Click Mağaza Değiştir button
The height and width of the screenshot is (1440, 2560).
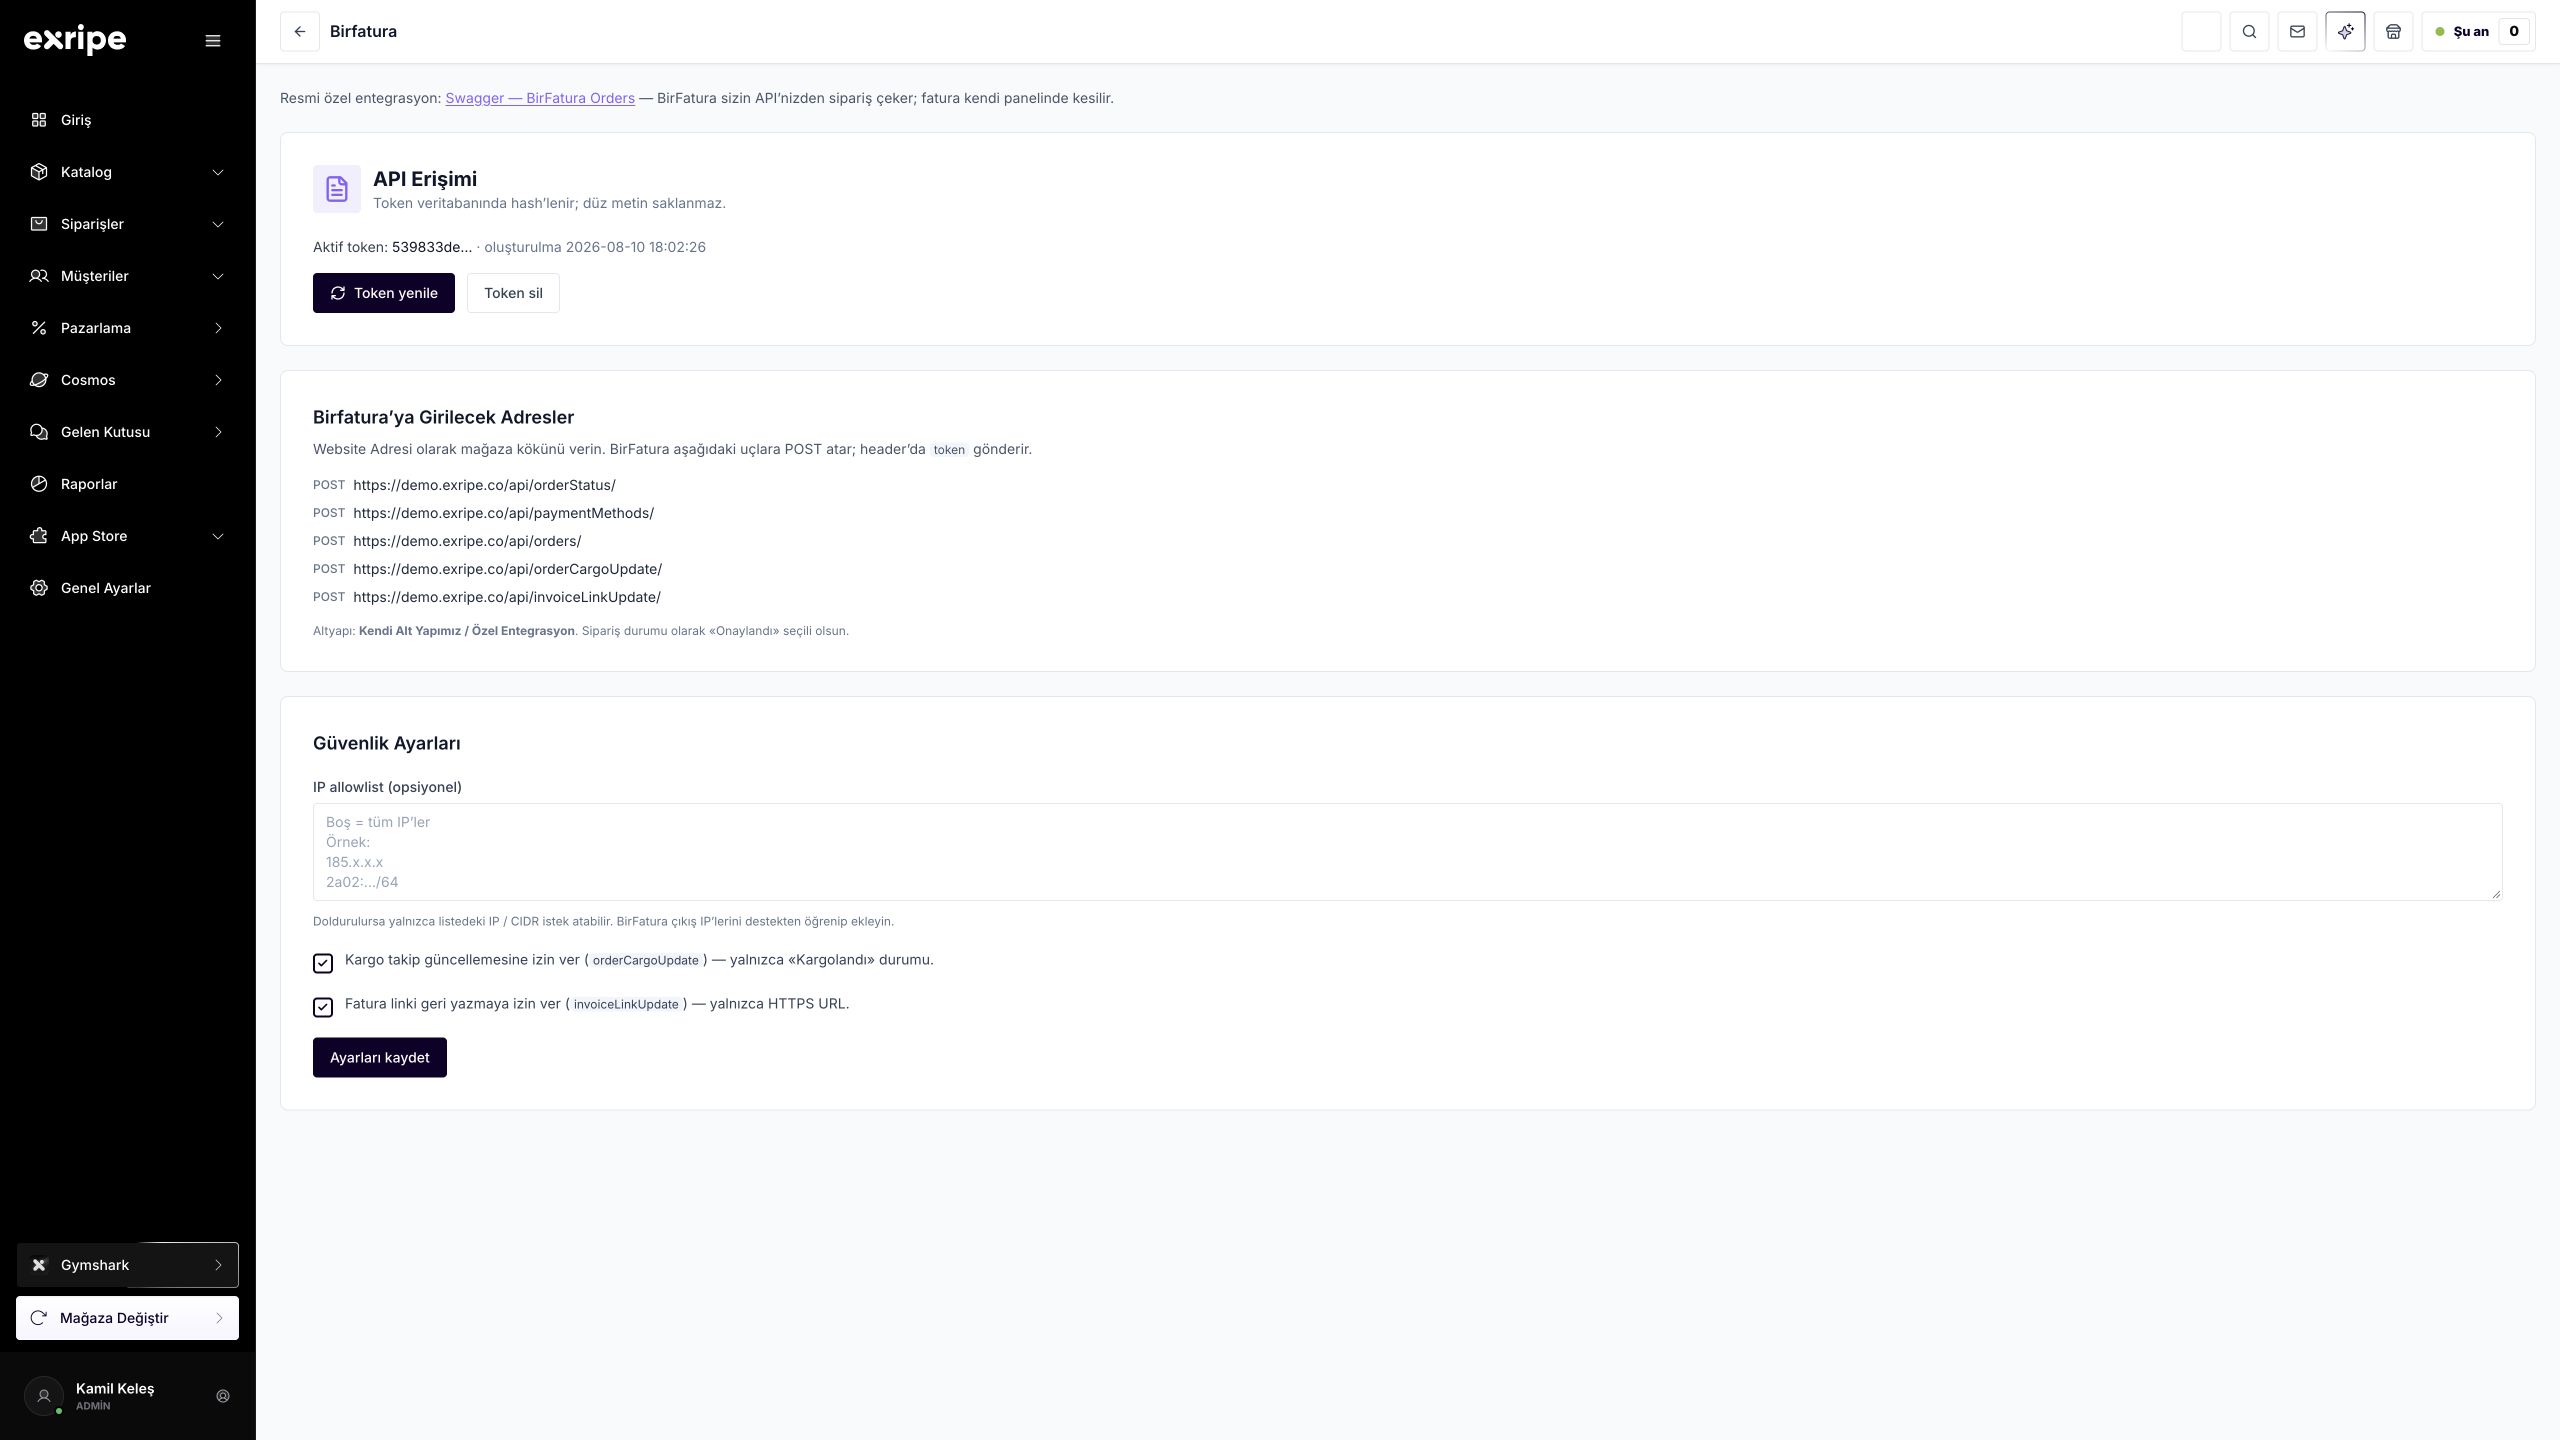pyautogui.click(x=128, y=1318)
